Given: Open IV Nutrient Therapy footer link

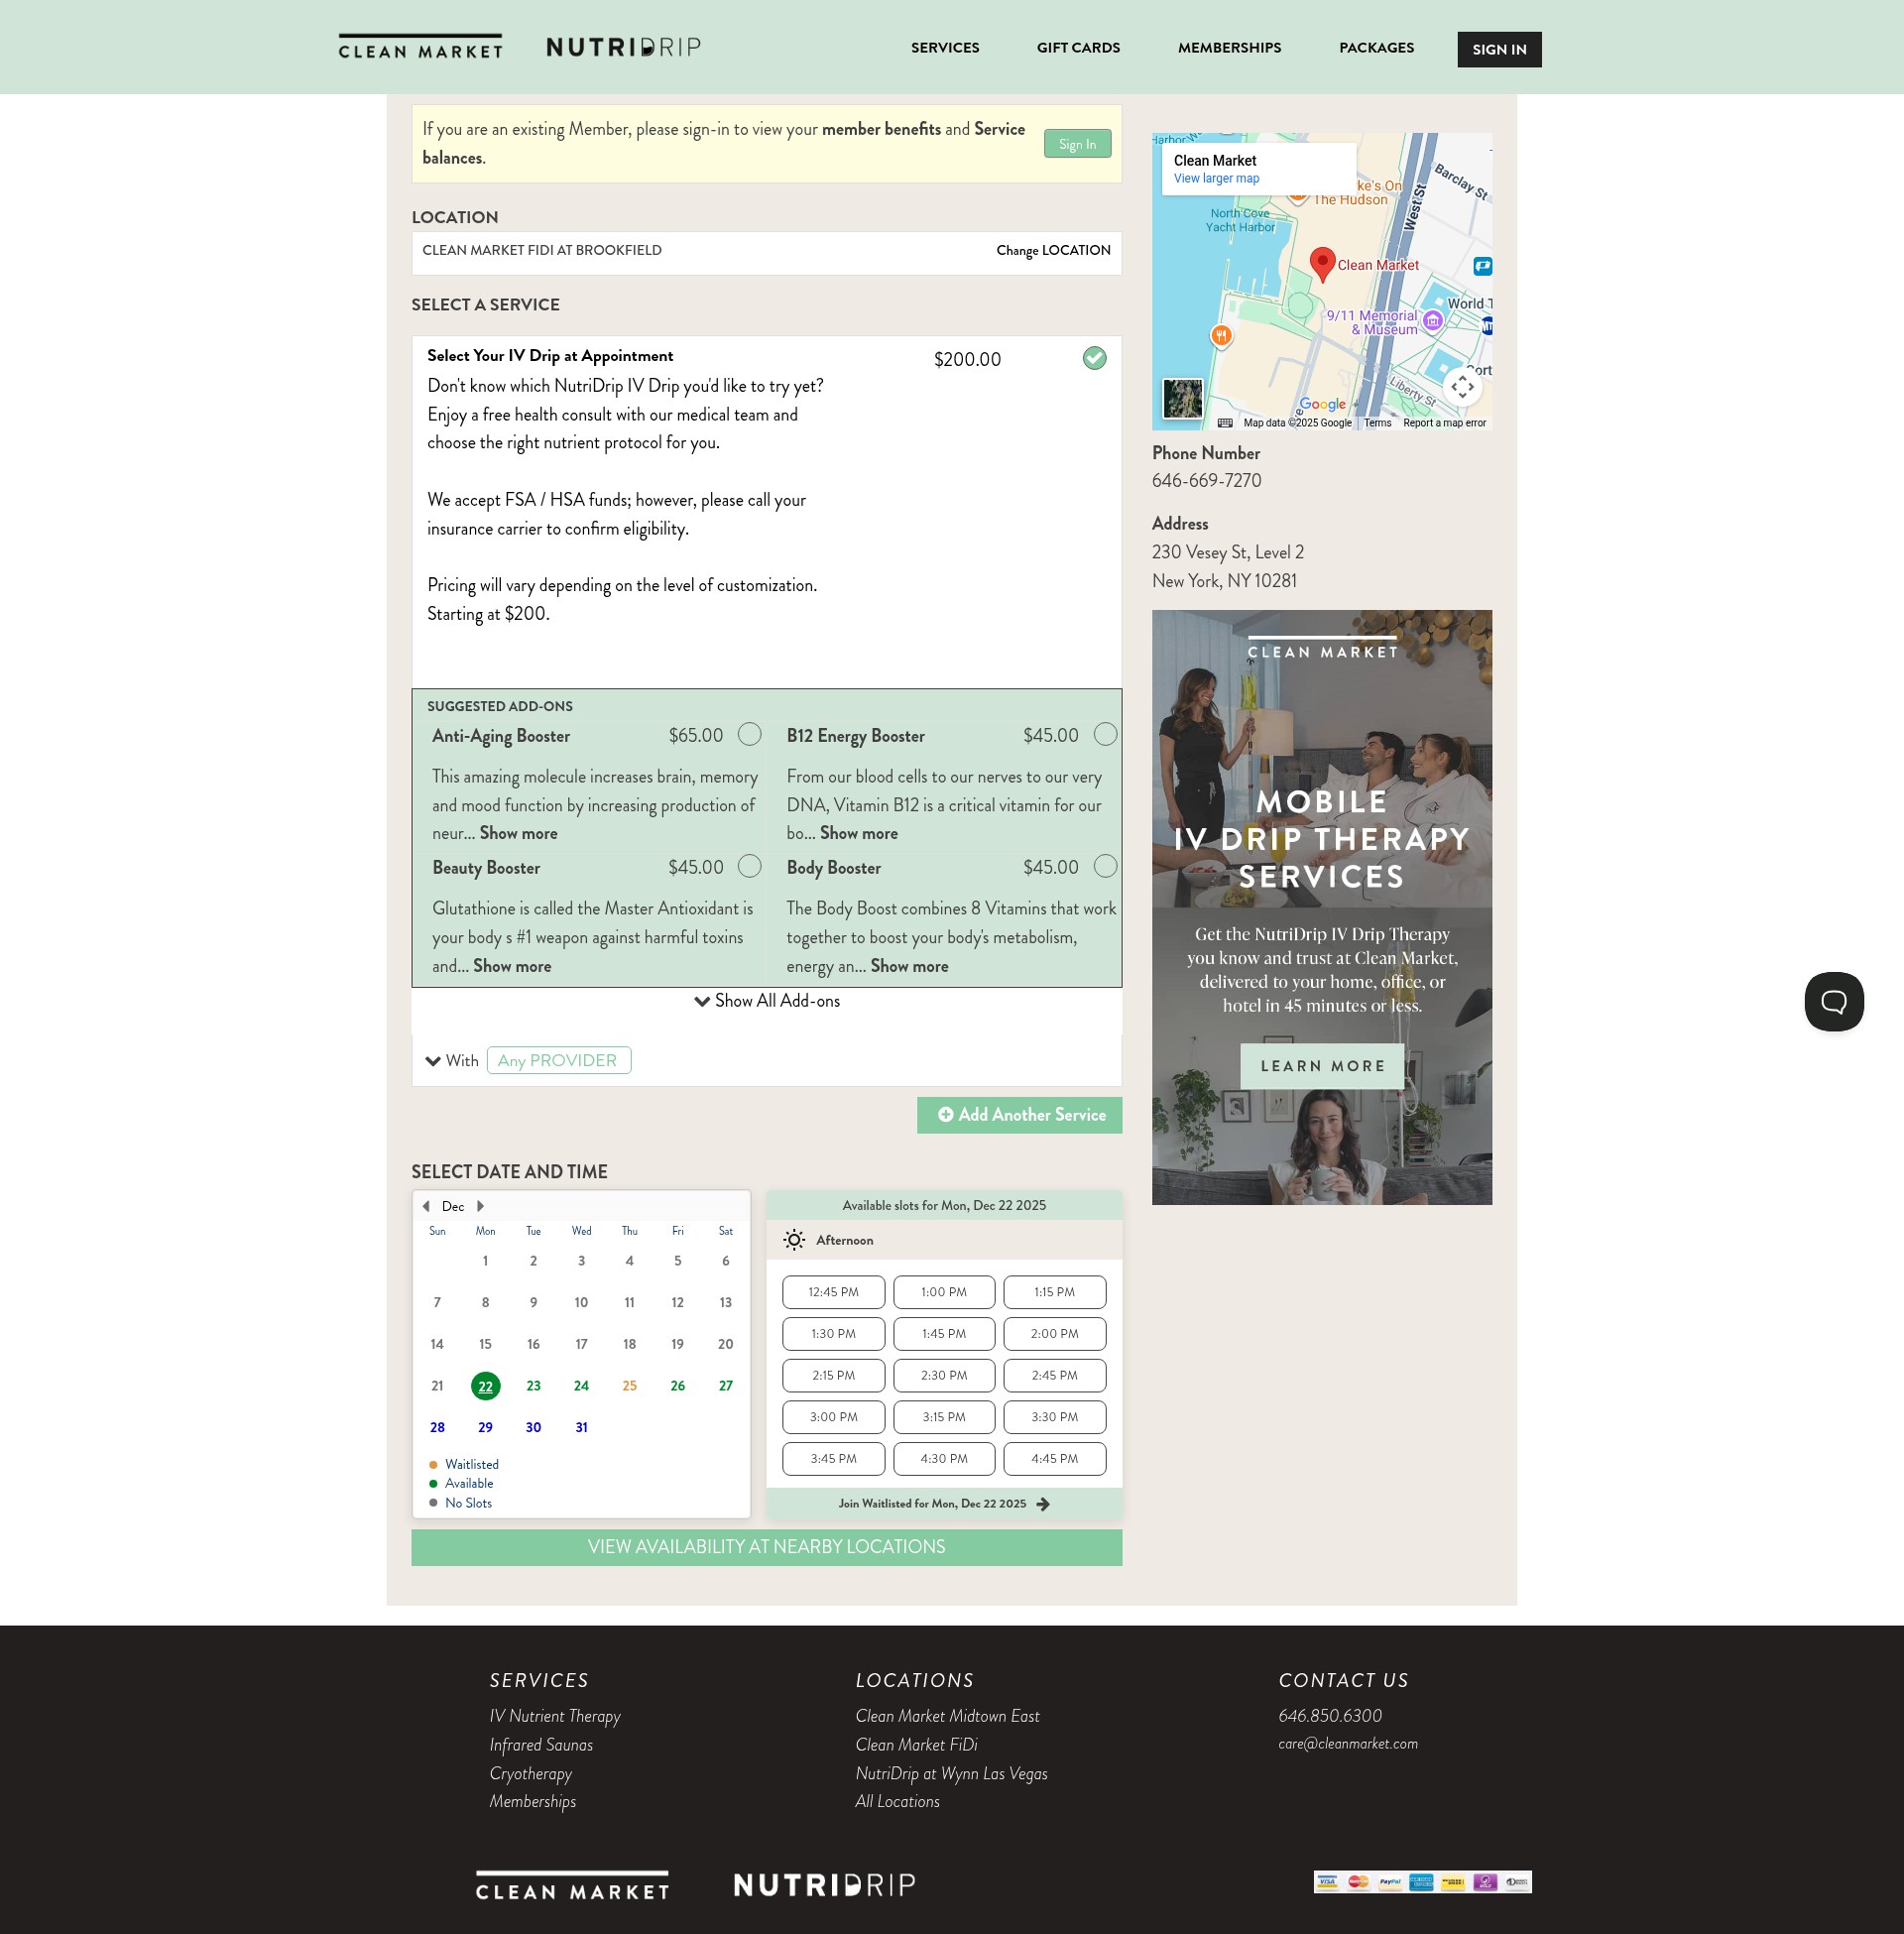Looking at the screenshot, I should pos(554,1716).
